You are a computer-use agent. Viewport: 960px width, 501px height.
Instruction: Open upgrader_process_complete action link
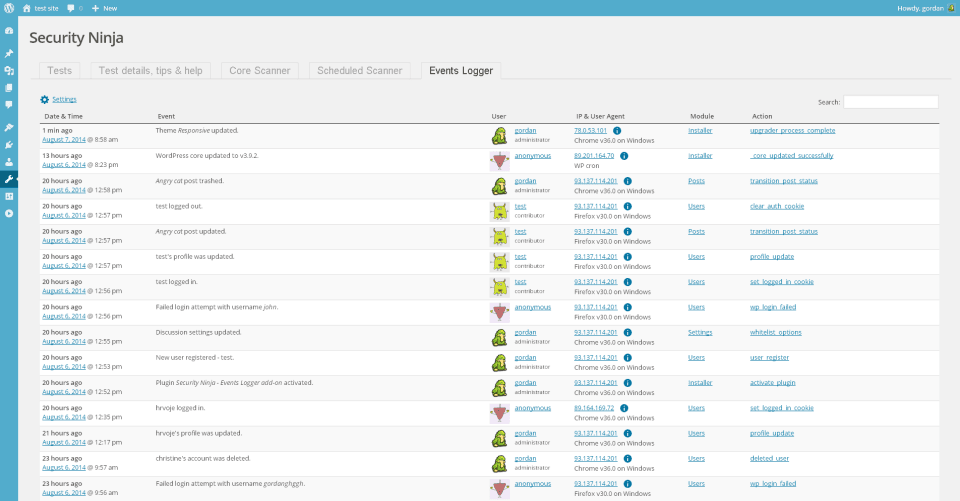click(792, 130)
